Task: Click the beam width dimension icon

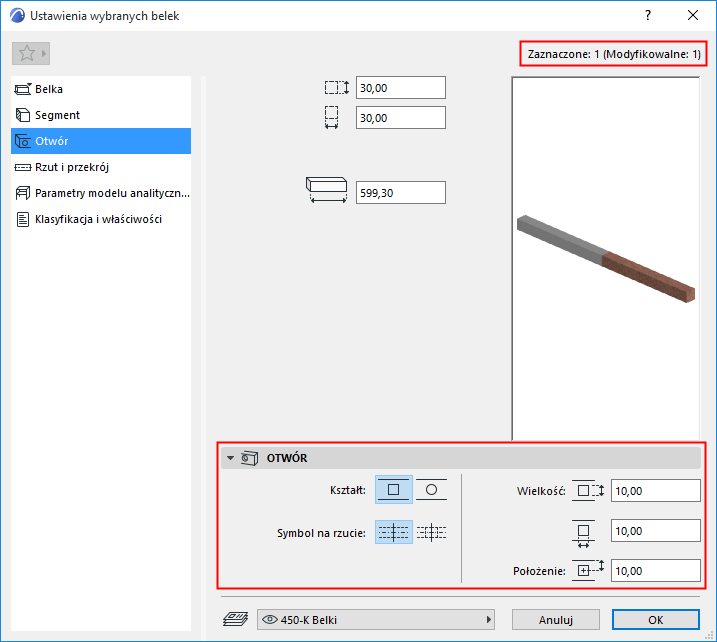Action: (332, 118)
